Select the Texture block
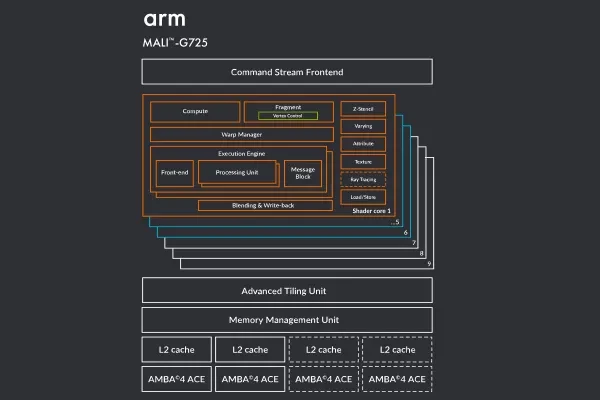Screen dimensions: 600x400 (362, 161)
